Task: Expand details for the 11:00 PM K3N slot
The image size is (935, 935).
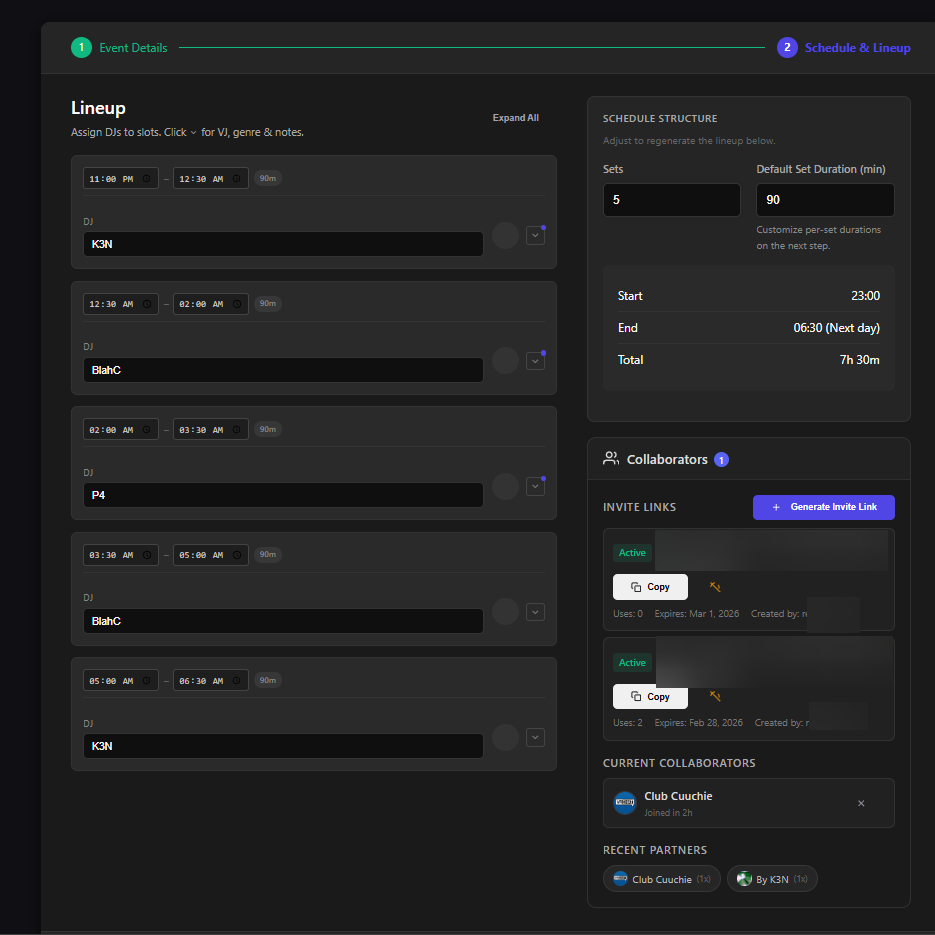Action: [535, 236]
